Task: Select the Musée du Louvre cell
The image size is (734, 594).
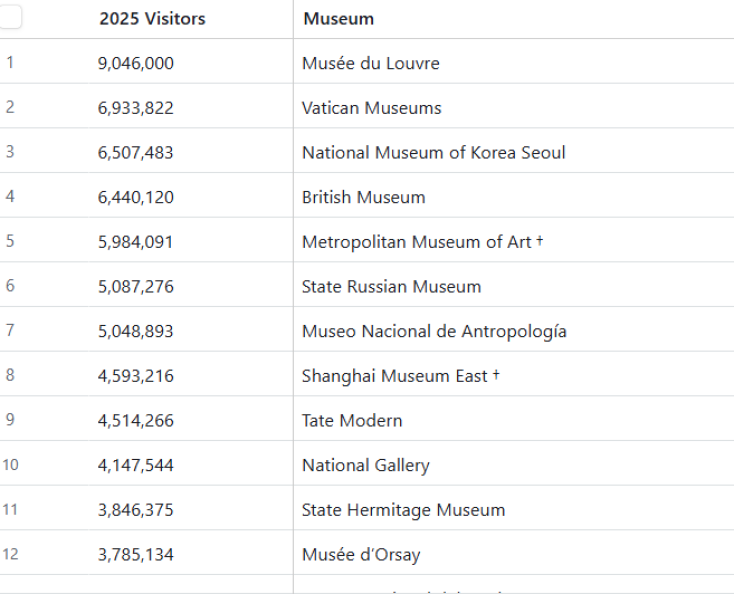Action: click(371, 63)
